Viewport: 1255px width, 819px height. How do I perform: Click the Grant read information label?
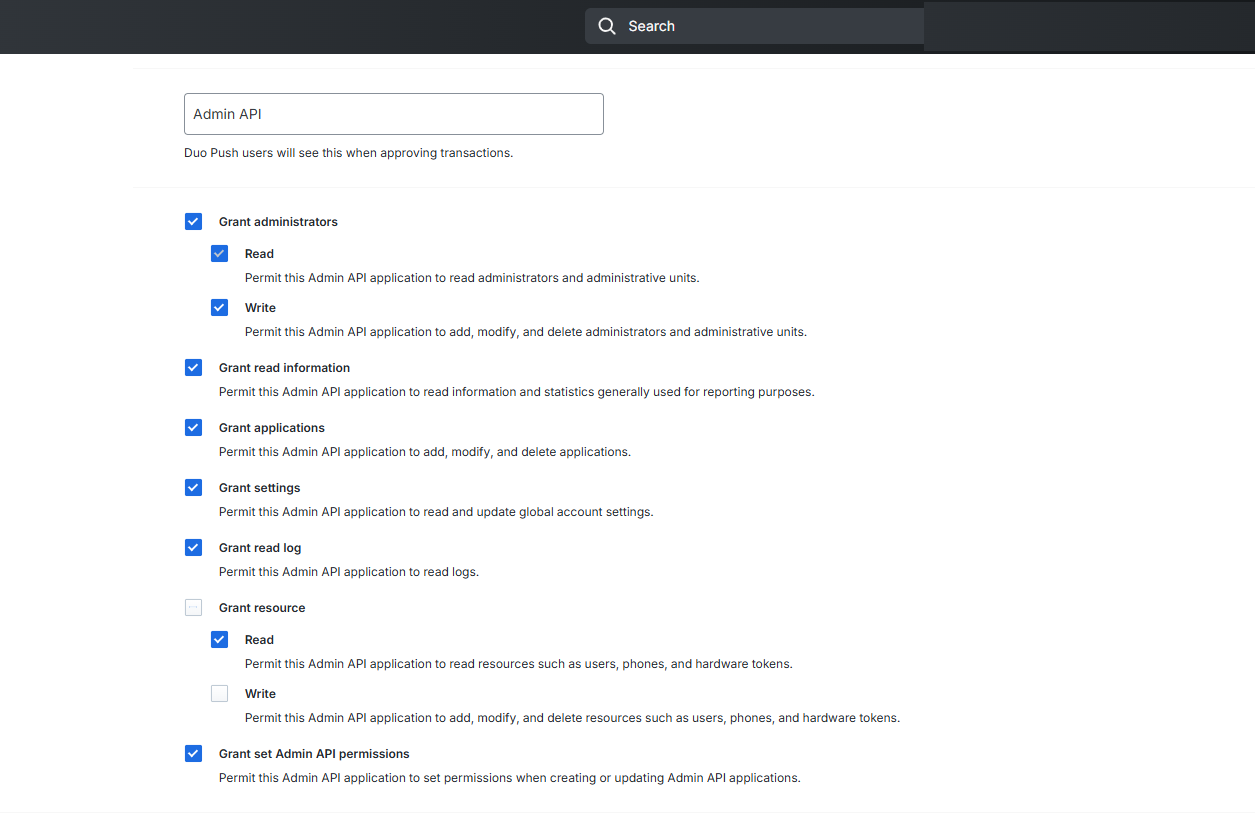coord(284,368)
